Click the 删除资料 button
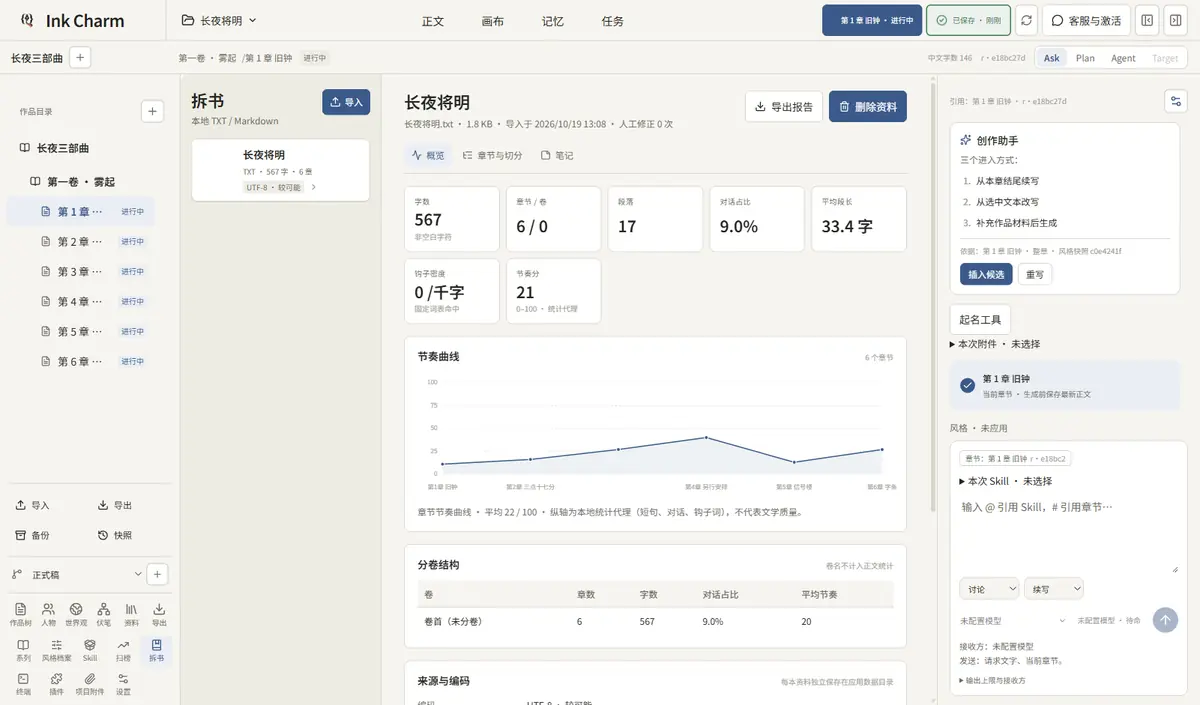Viewport: 1200px width, 705px height. coord(868,106)
